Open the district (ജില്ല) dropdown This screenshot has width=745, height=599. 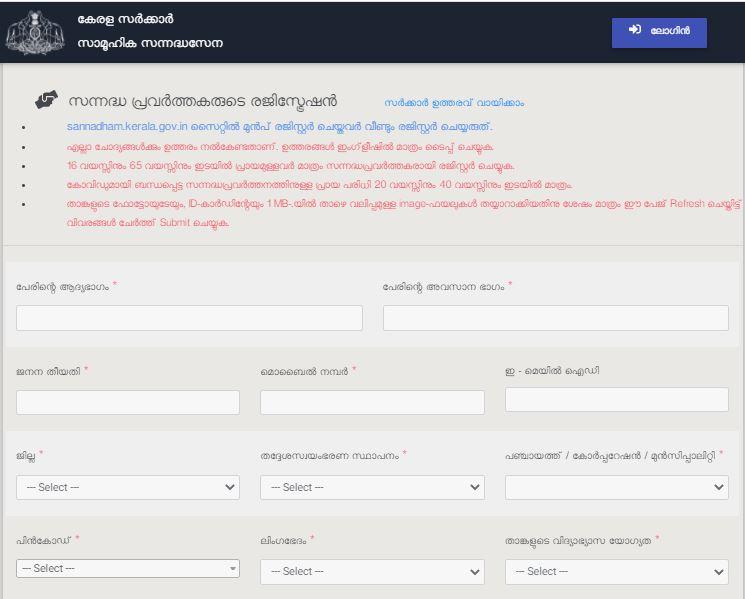tap(128, 487)
